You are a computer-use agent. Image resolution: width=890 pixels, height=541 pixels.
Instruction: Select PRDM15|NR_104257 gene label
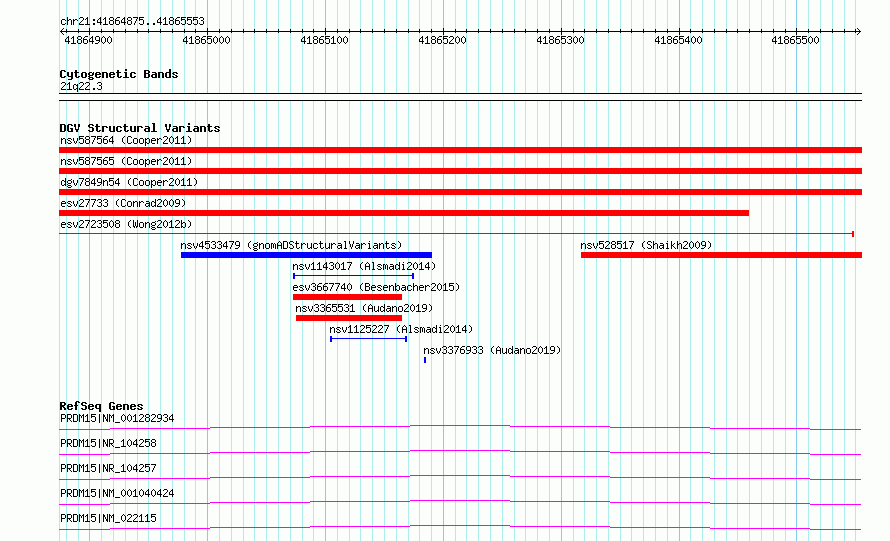[108, 468]
